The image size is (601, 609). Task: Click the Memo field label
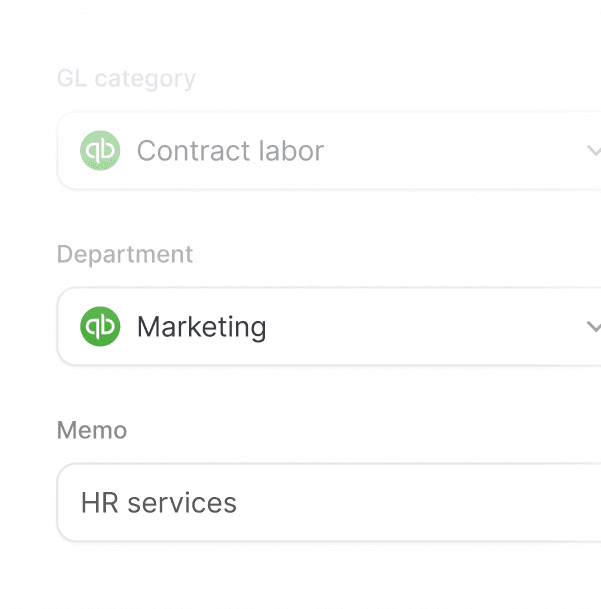click(x=91, y=431)
